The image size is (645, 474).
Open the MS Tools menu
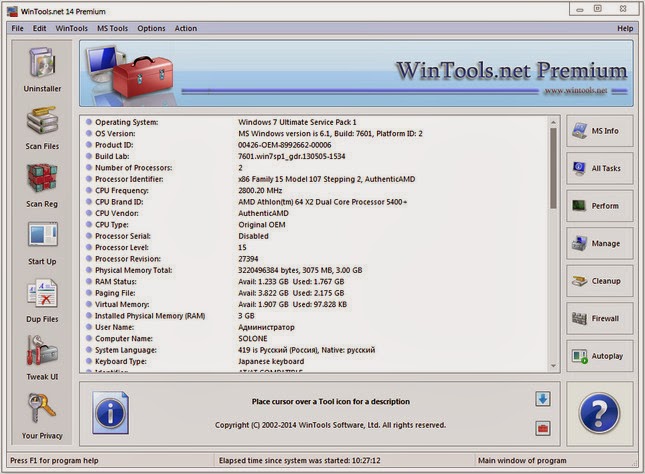point(112,28)
